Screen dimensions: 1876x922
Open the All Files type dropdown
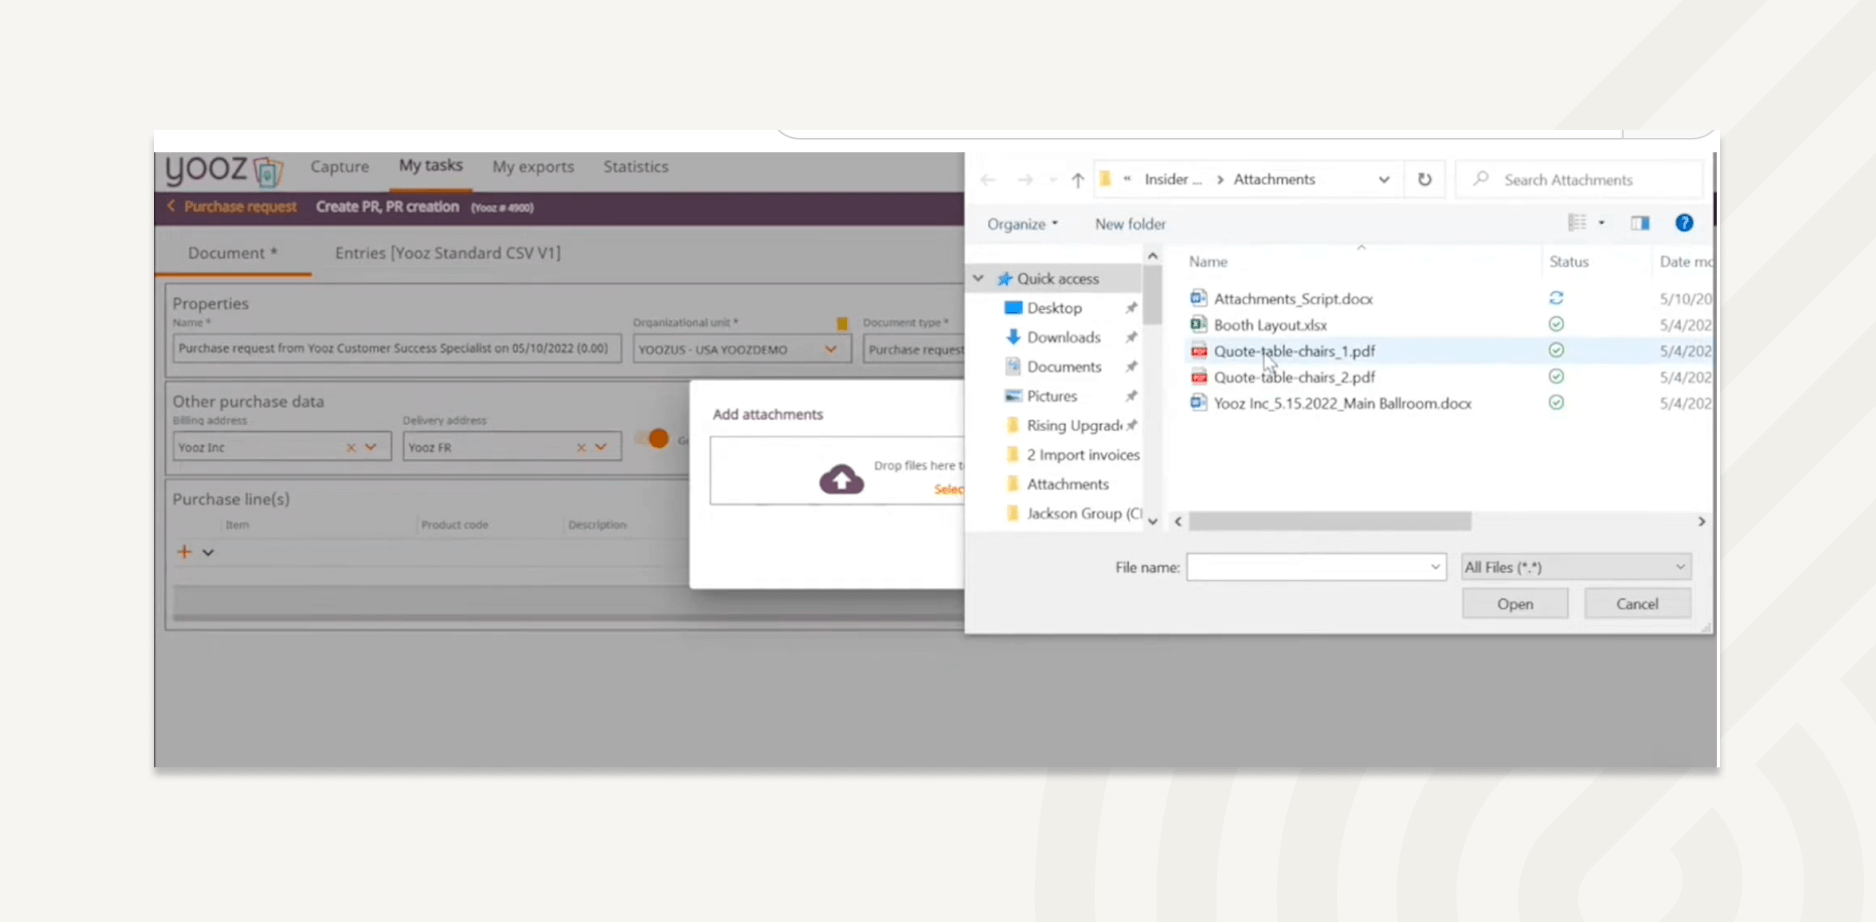(1576, 567)
